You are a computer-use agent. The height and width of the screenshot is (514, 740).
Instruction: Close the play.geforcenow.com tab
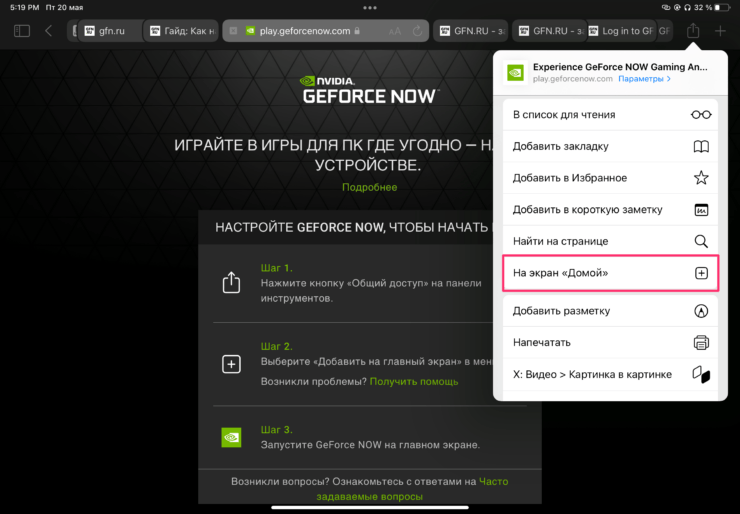tap(233, 31)
